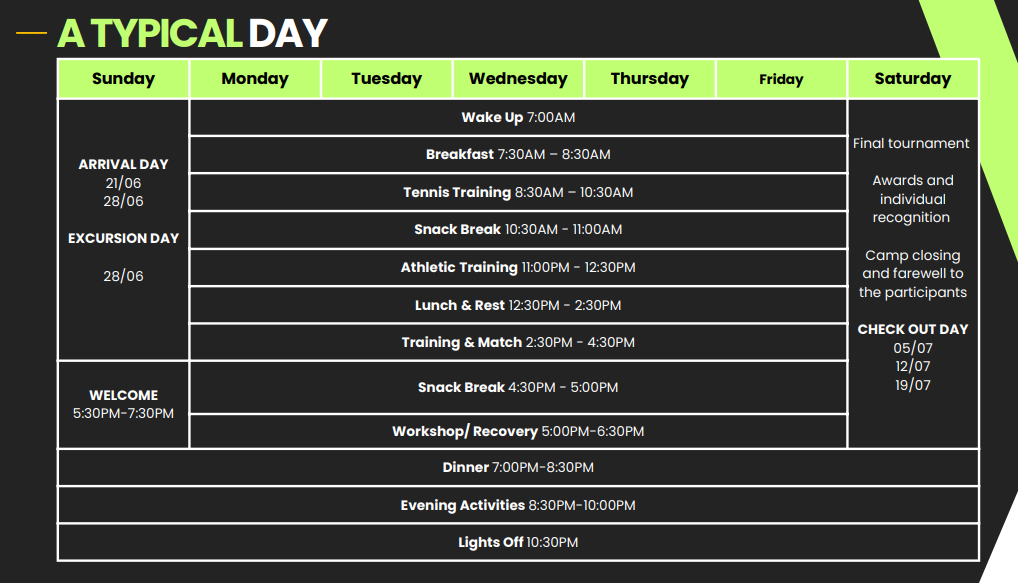The height and width of the screenshot is (583, 1018).
Task: Select the Breakfast 7:30AM – 8:30AM row
Action: coord(518,154)
